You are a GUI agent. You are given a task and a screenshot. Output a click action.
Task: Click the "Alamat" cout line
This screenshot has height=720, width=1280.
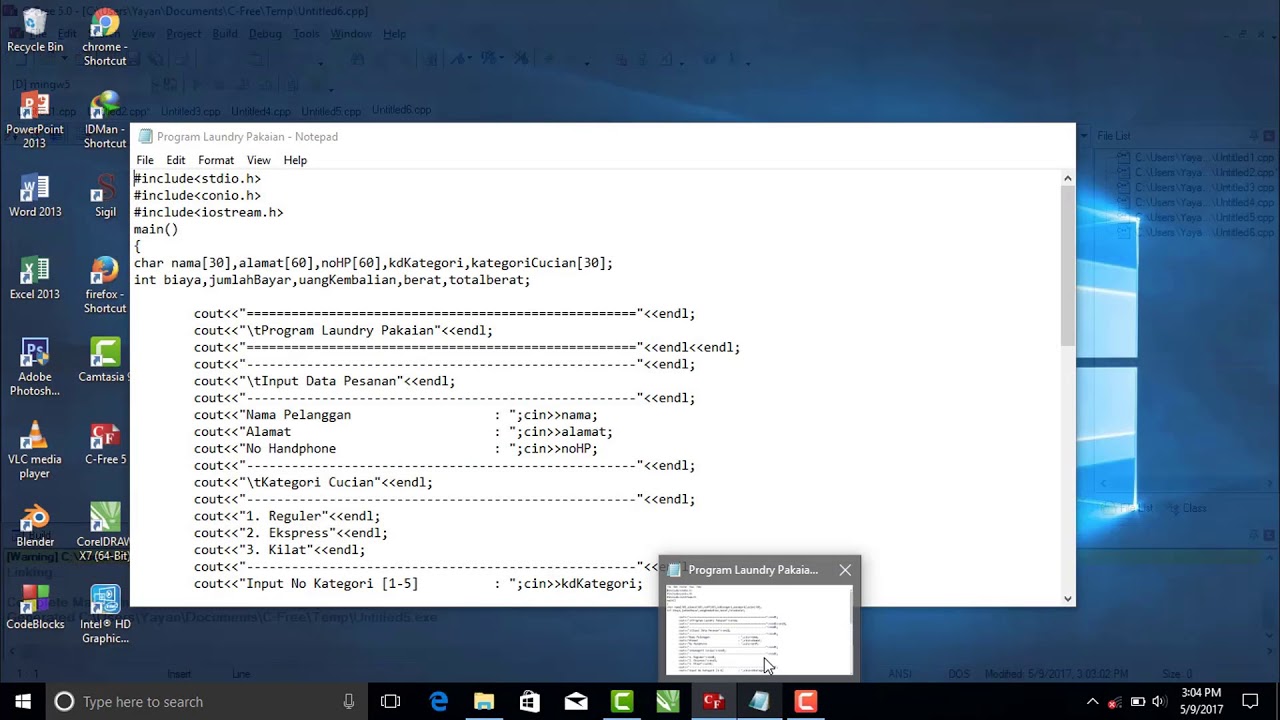pyautogui.click(x=403, y=432)
